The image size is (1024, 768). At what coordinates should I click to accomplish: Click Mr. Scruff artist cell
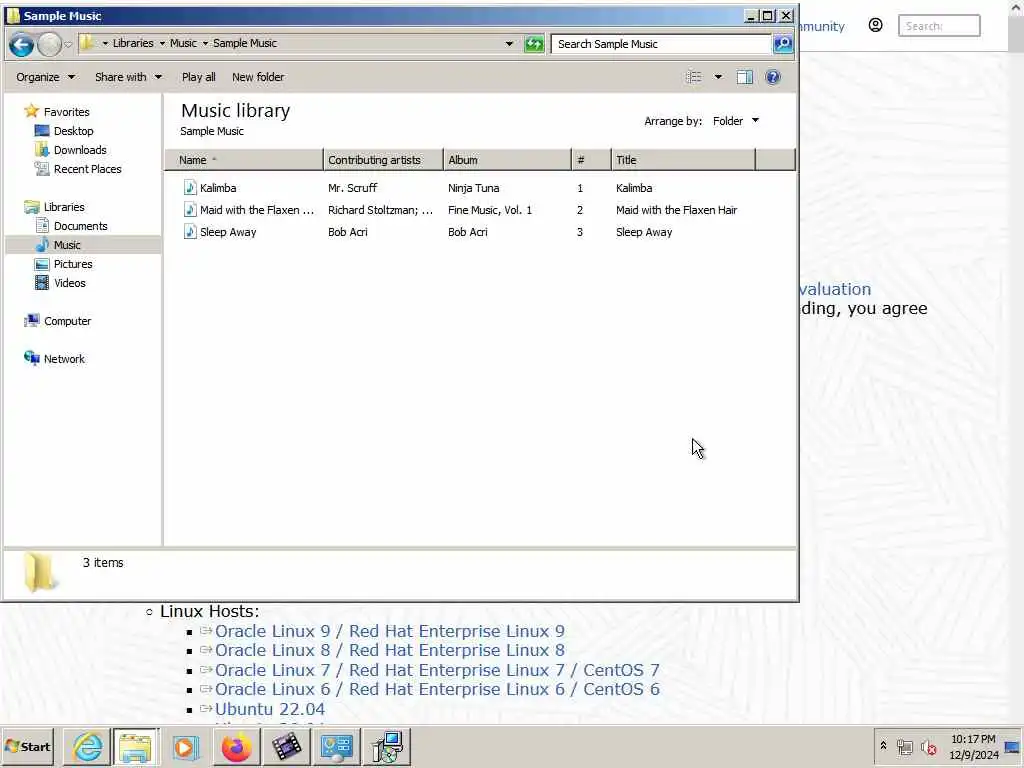coord(353,188)
